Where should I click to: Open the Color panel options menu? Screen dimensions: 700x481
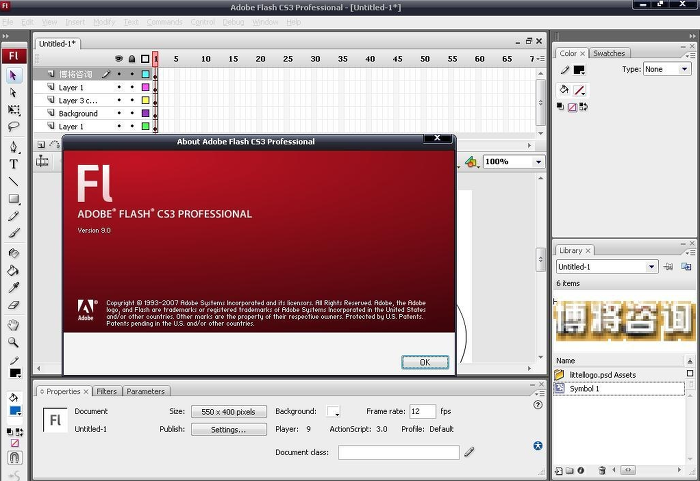[x=690, y=54]
